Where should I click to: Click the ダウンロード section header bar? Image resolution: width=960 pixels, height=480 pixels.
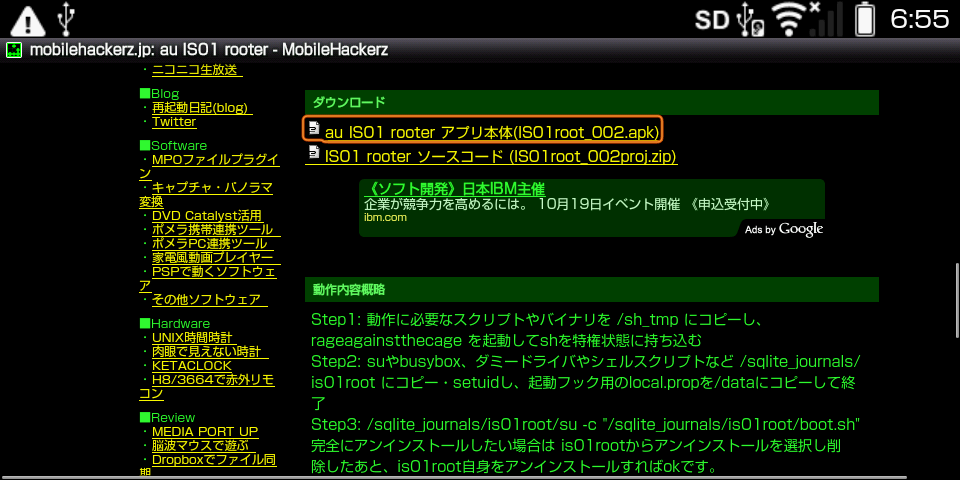pos(591,102)
